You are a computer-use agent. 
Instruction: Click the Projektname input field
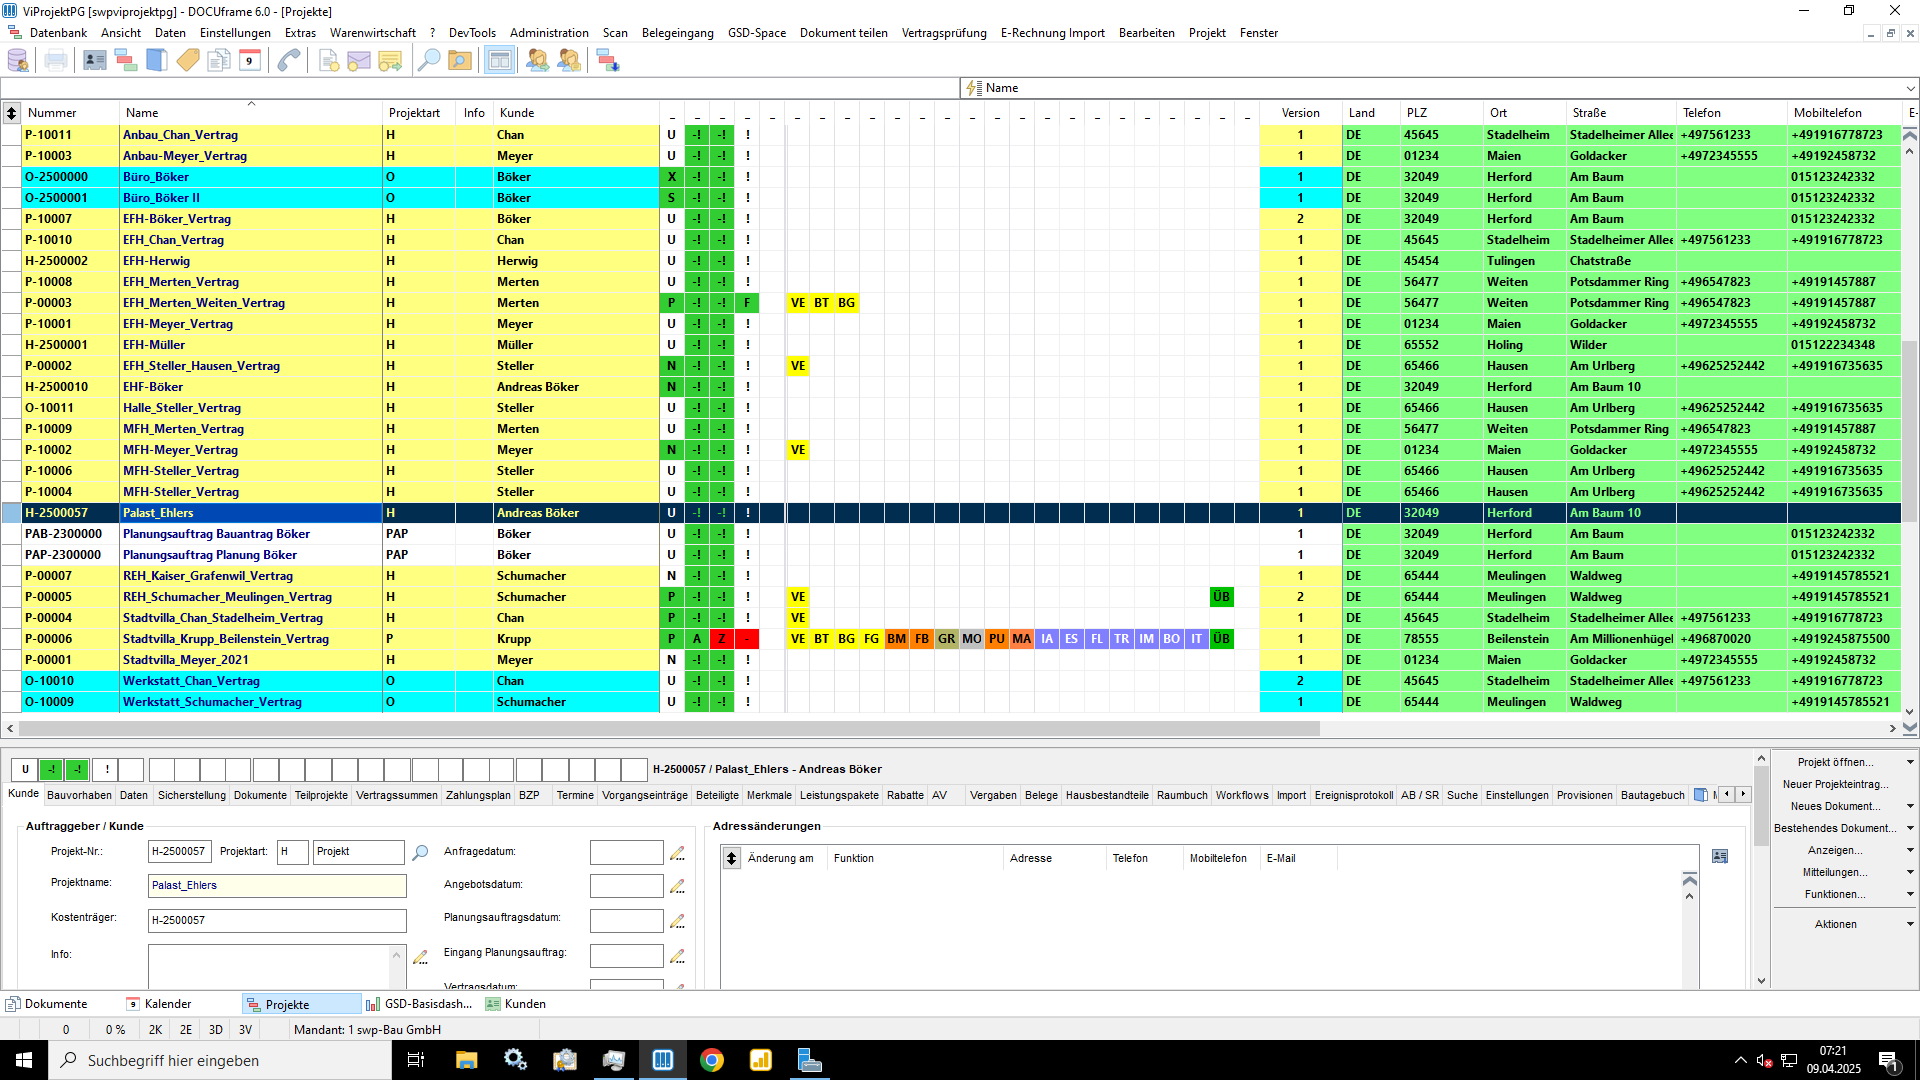click(x=277, y=886)
